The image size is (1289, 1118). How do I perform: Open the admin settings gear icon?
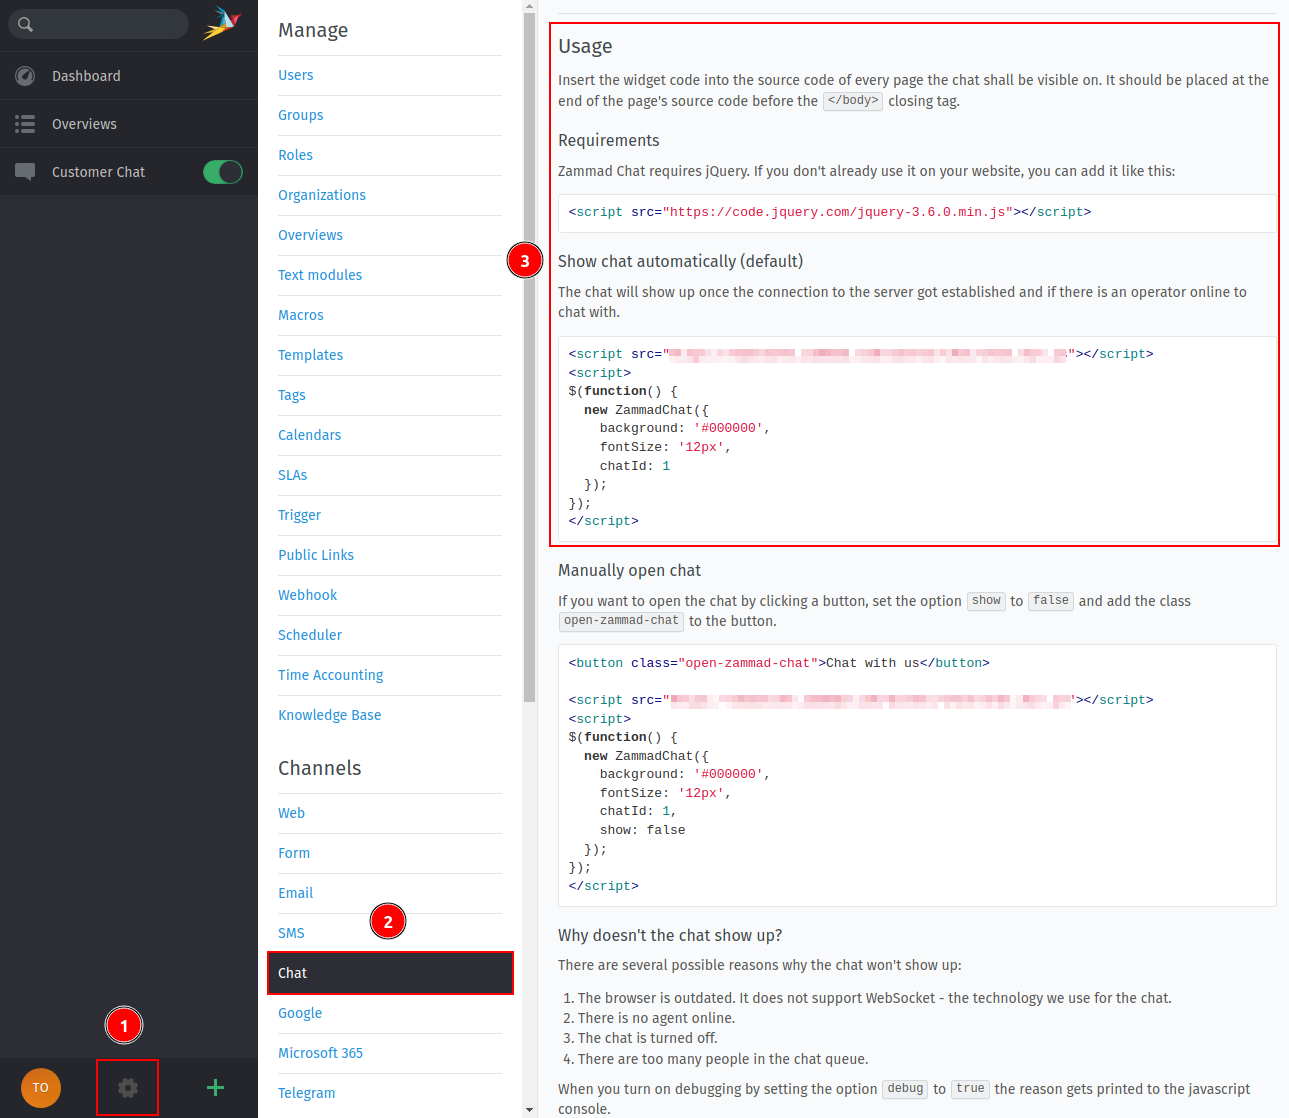(128, 1087)
